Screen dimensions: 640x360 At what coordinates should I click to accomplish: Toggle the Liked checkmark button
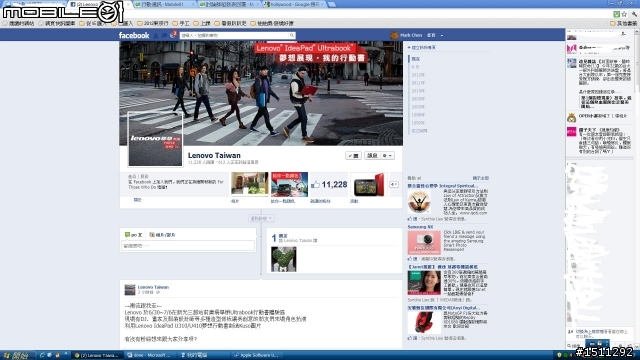click(x=353, y=156)
